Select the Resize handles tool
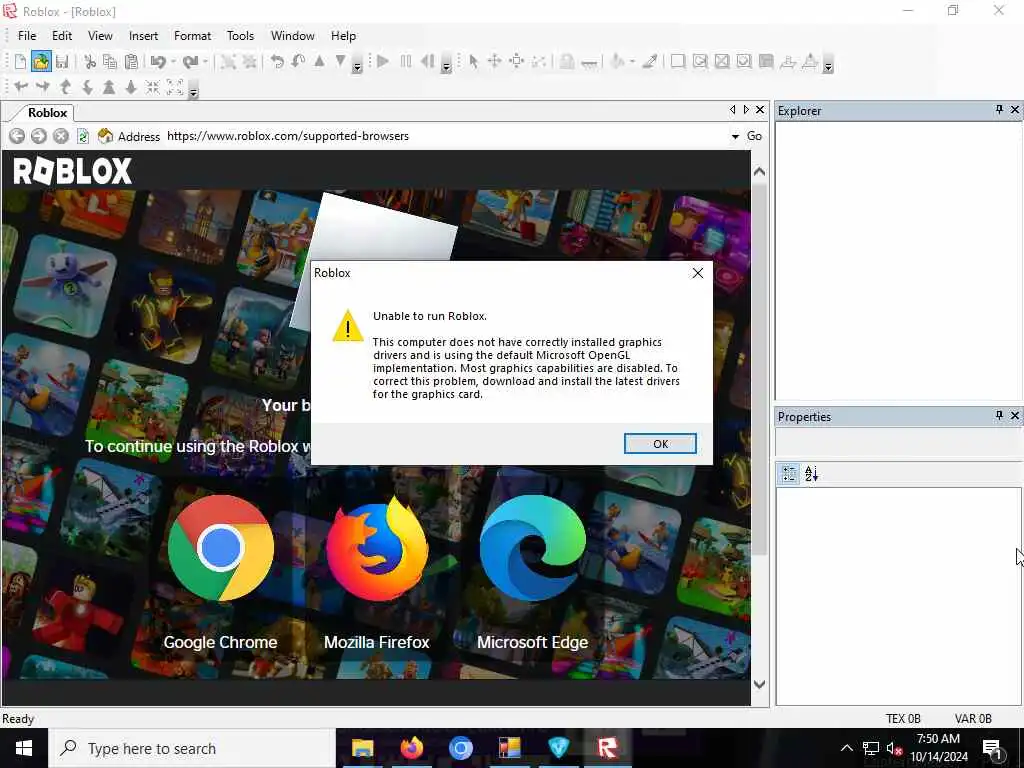1024x768 pixels. pos(517,62)
